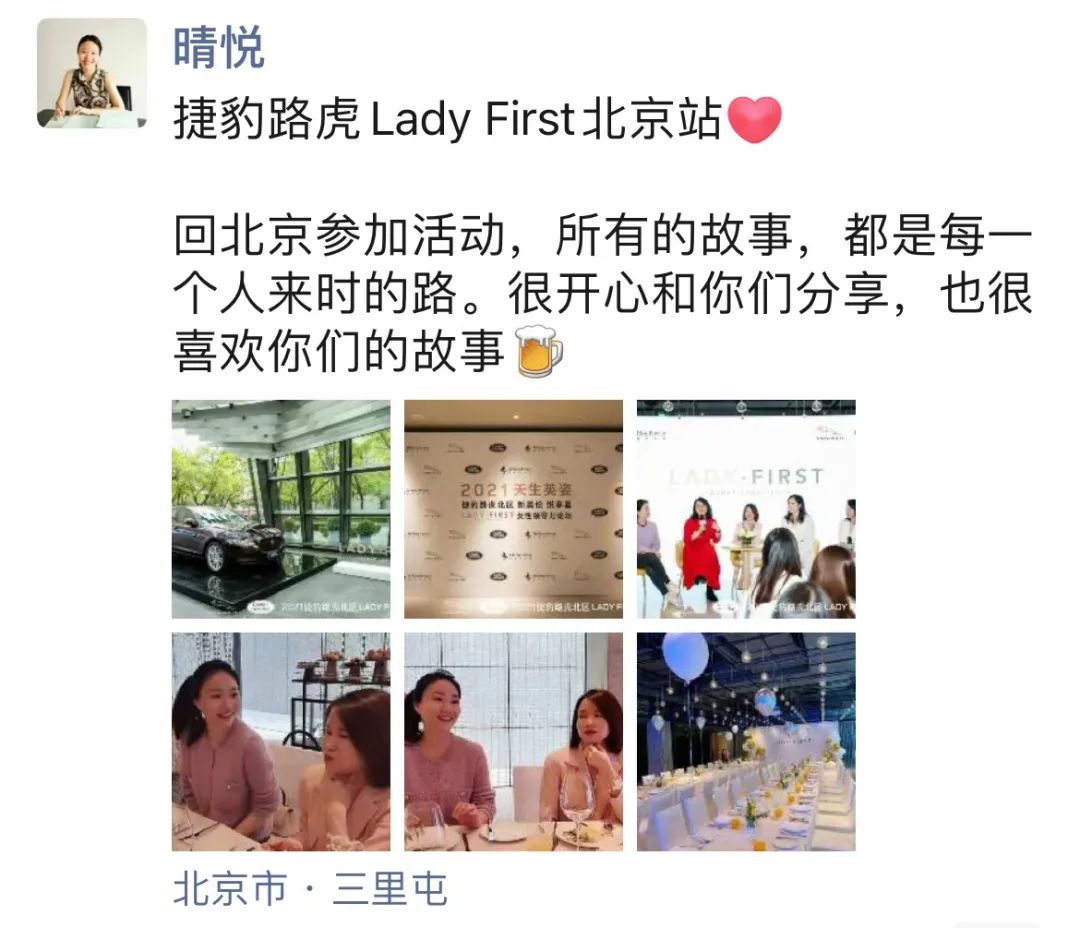The image size is (1080, 928).
Task: Tap the body line starting with 个人来时的路
Action: [603, 293]
